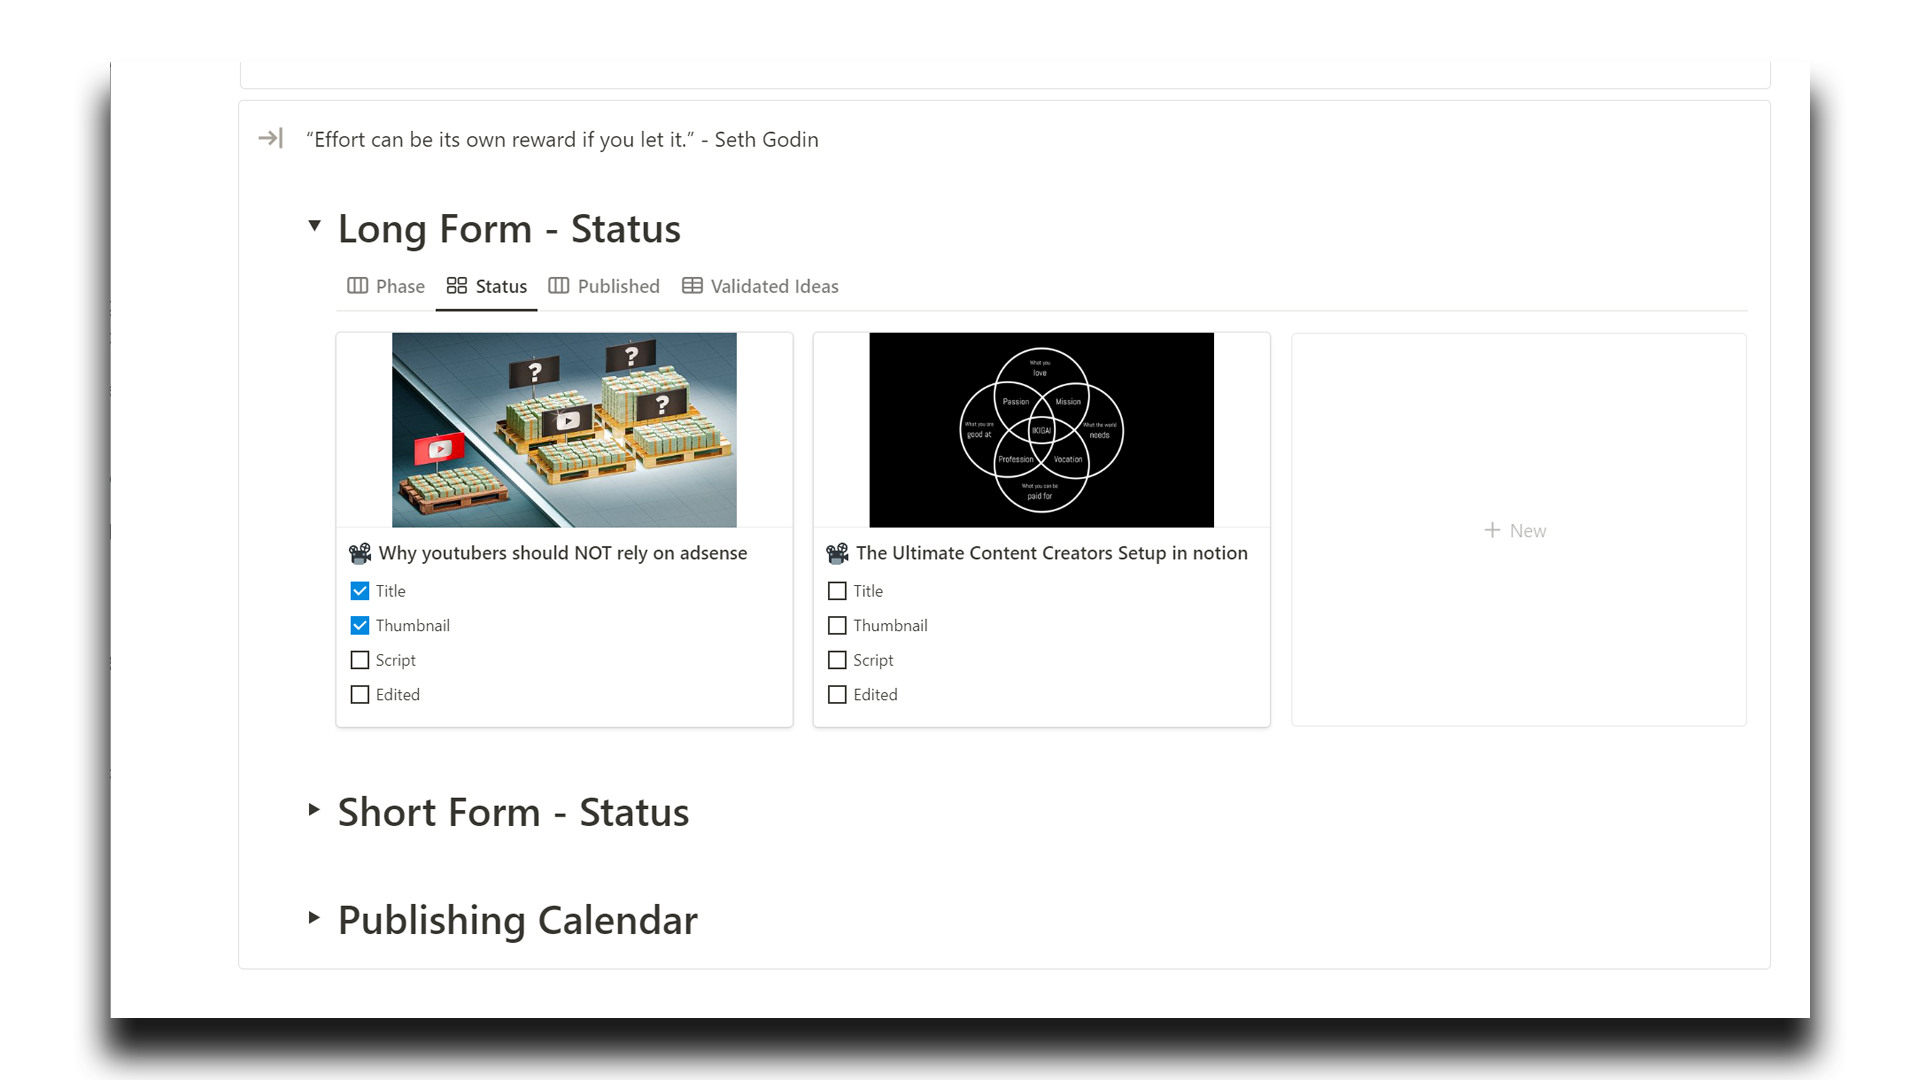Check Script checkbox on adsense video card
The image size is (1920, 1080).
point(360,660)
